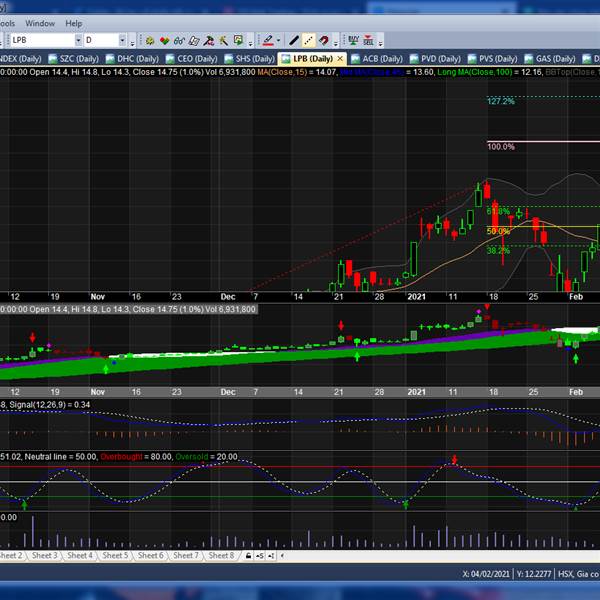Click the Oversold = 20.00 label
This screenshot has width=600, height=600.
(206, 457)
